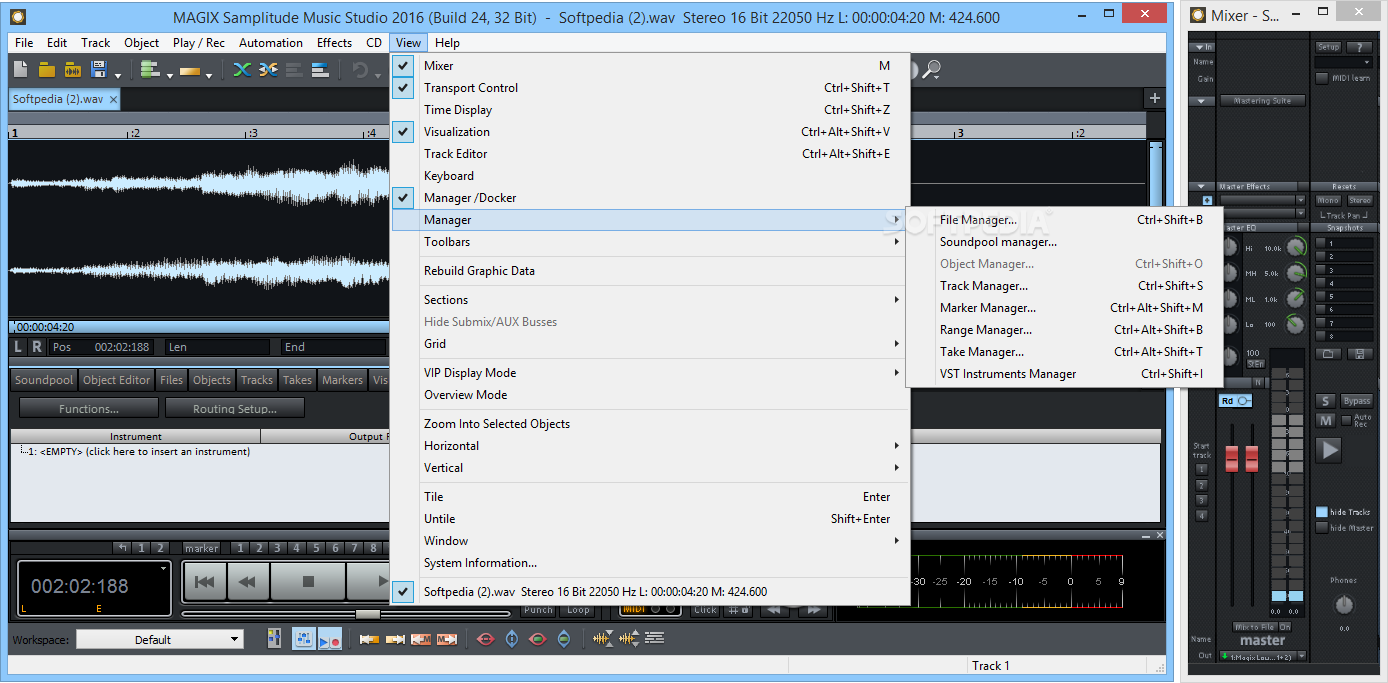1388x683 pixels.
Task: Expand the VIP Display Mode submenu
Action: [650, 373]
